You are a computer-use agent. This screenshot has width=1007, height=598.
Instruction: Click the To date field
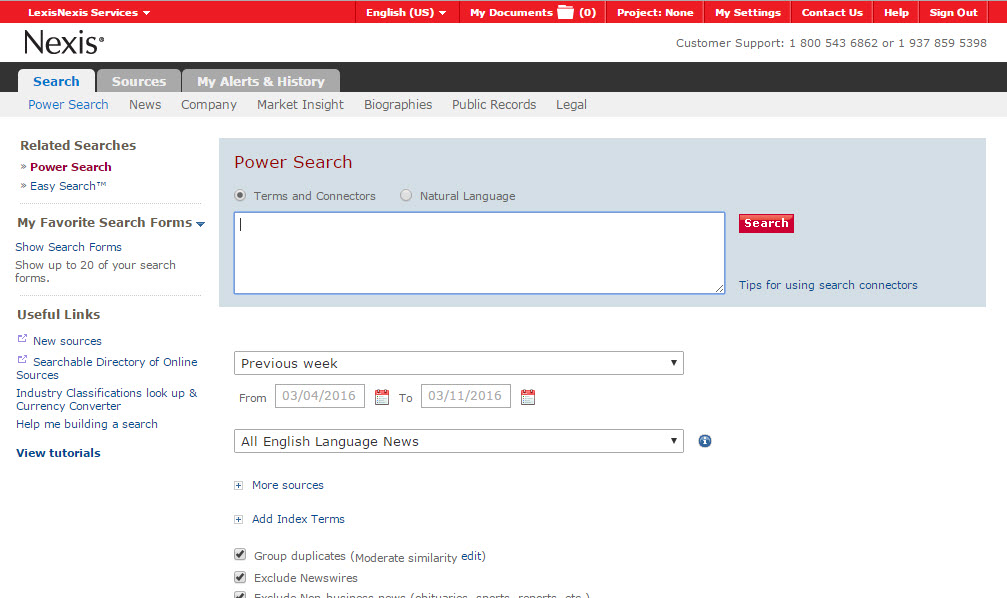pyautogui.click(x=466, y=396)
